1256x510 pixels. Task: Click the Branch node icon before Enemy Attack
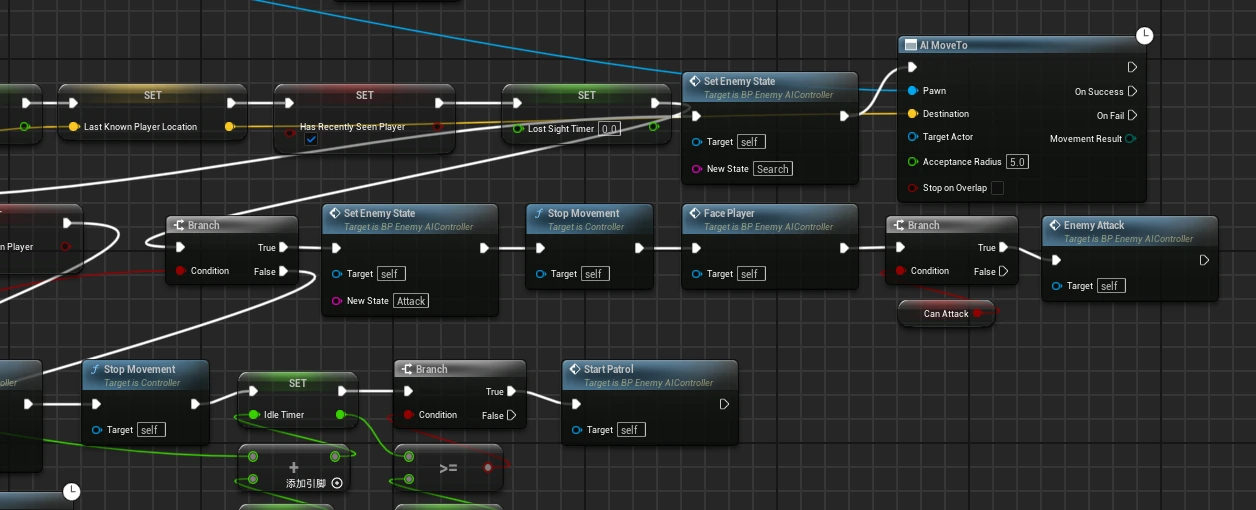pyautogui.click(x=898, y=225)
